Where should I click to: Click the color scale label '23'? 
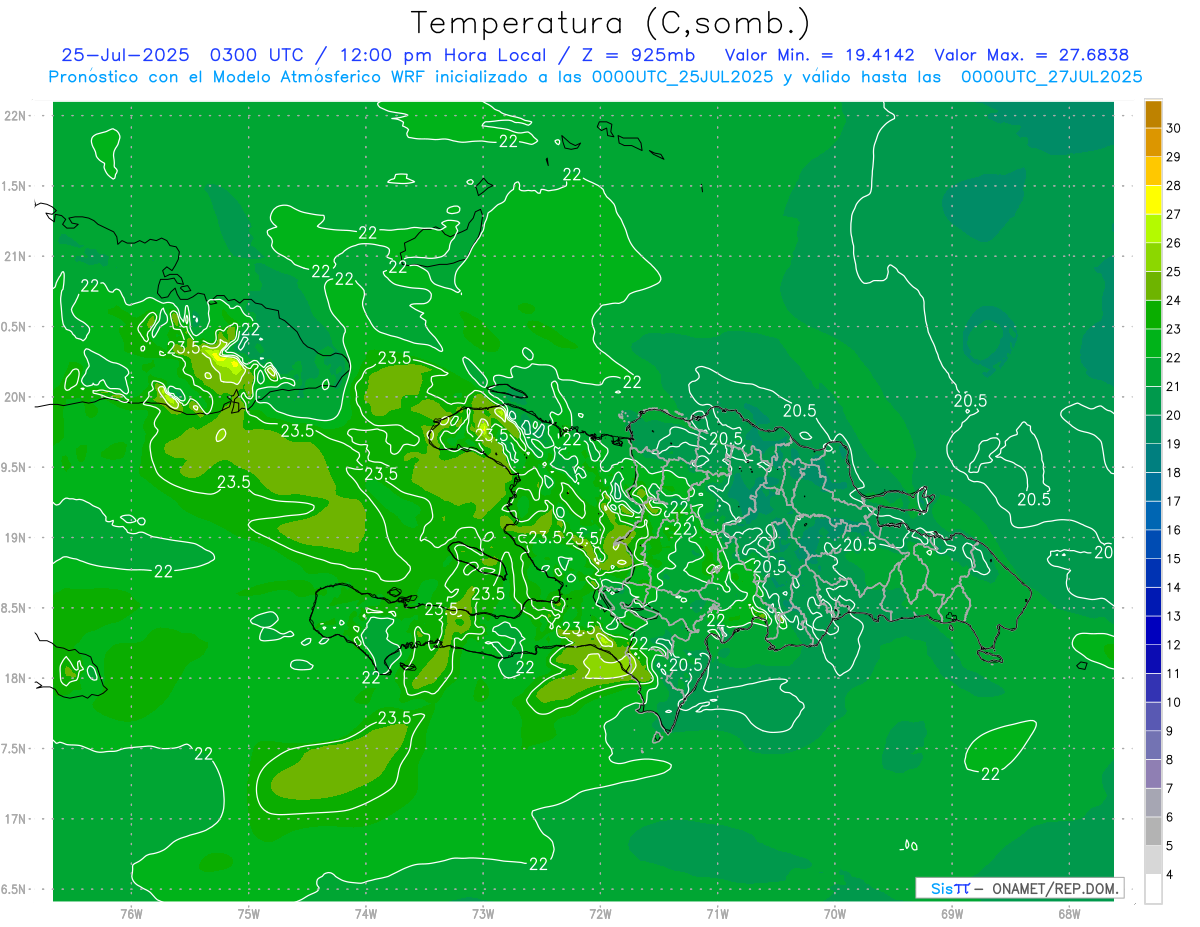click(x=1174, y=329)
